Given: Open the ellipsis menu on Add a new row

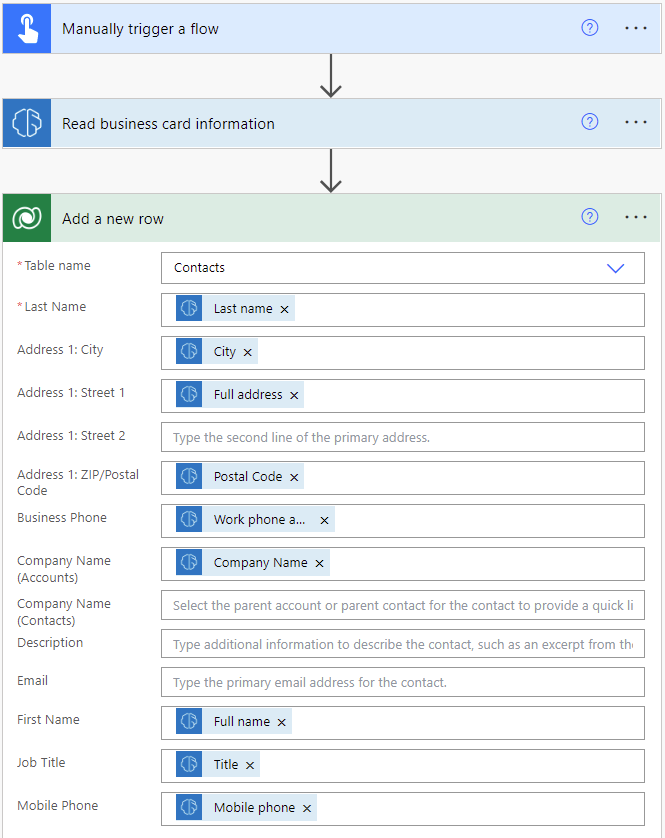Looking at the screenshot, I should click(636, 218).
